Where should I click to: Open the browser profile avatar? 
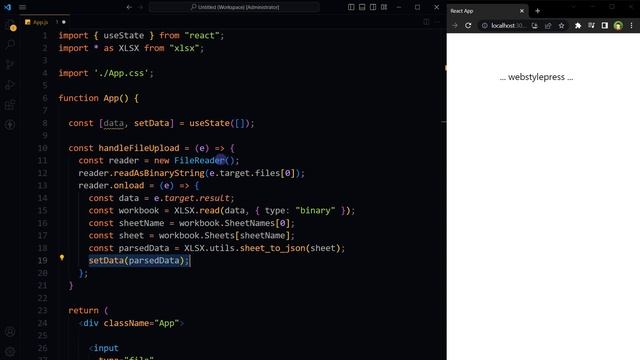click(x=618, y=26)
